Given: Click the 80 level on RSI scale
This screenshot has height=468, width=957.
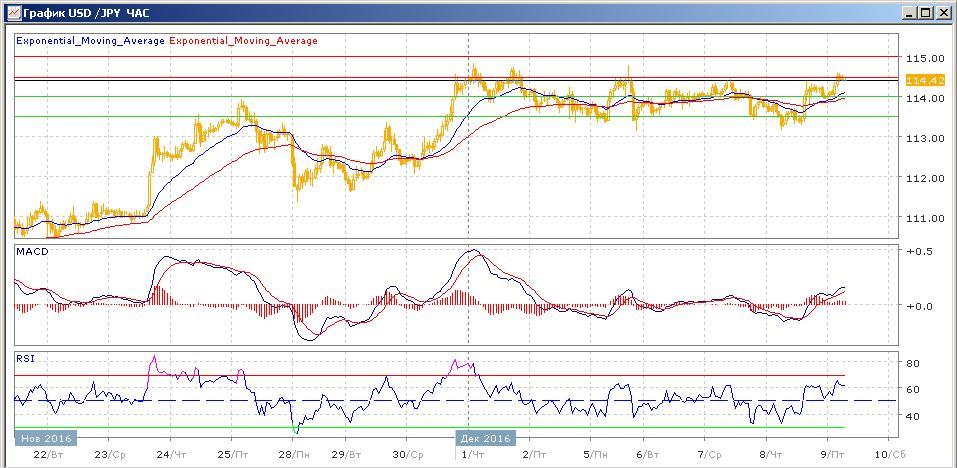Looking at the screenshot, I should 912,362.
